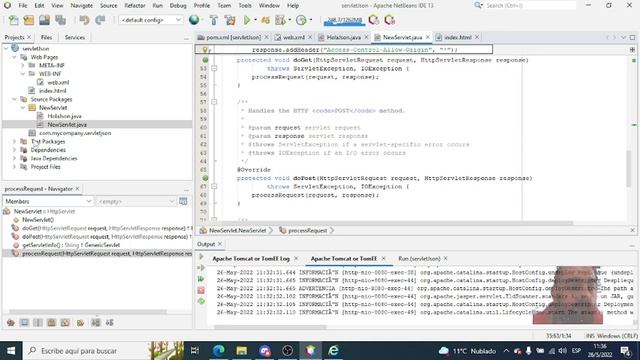Click the second profiler icon after memory bar
This screenshot has width=640, height=360.
click(389, 20)
